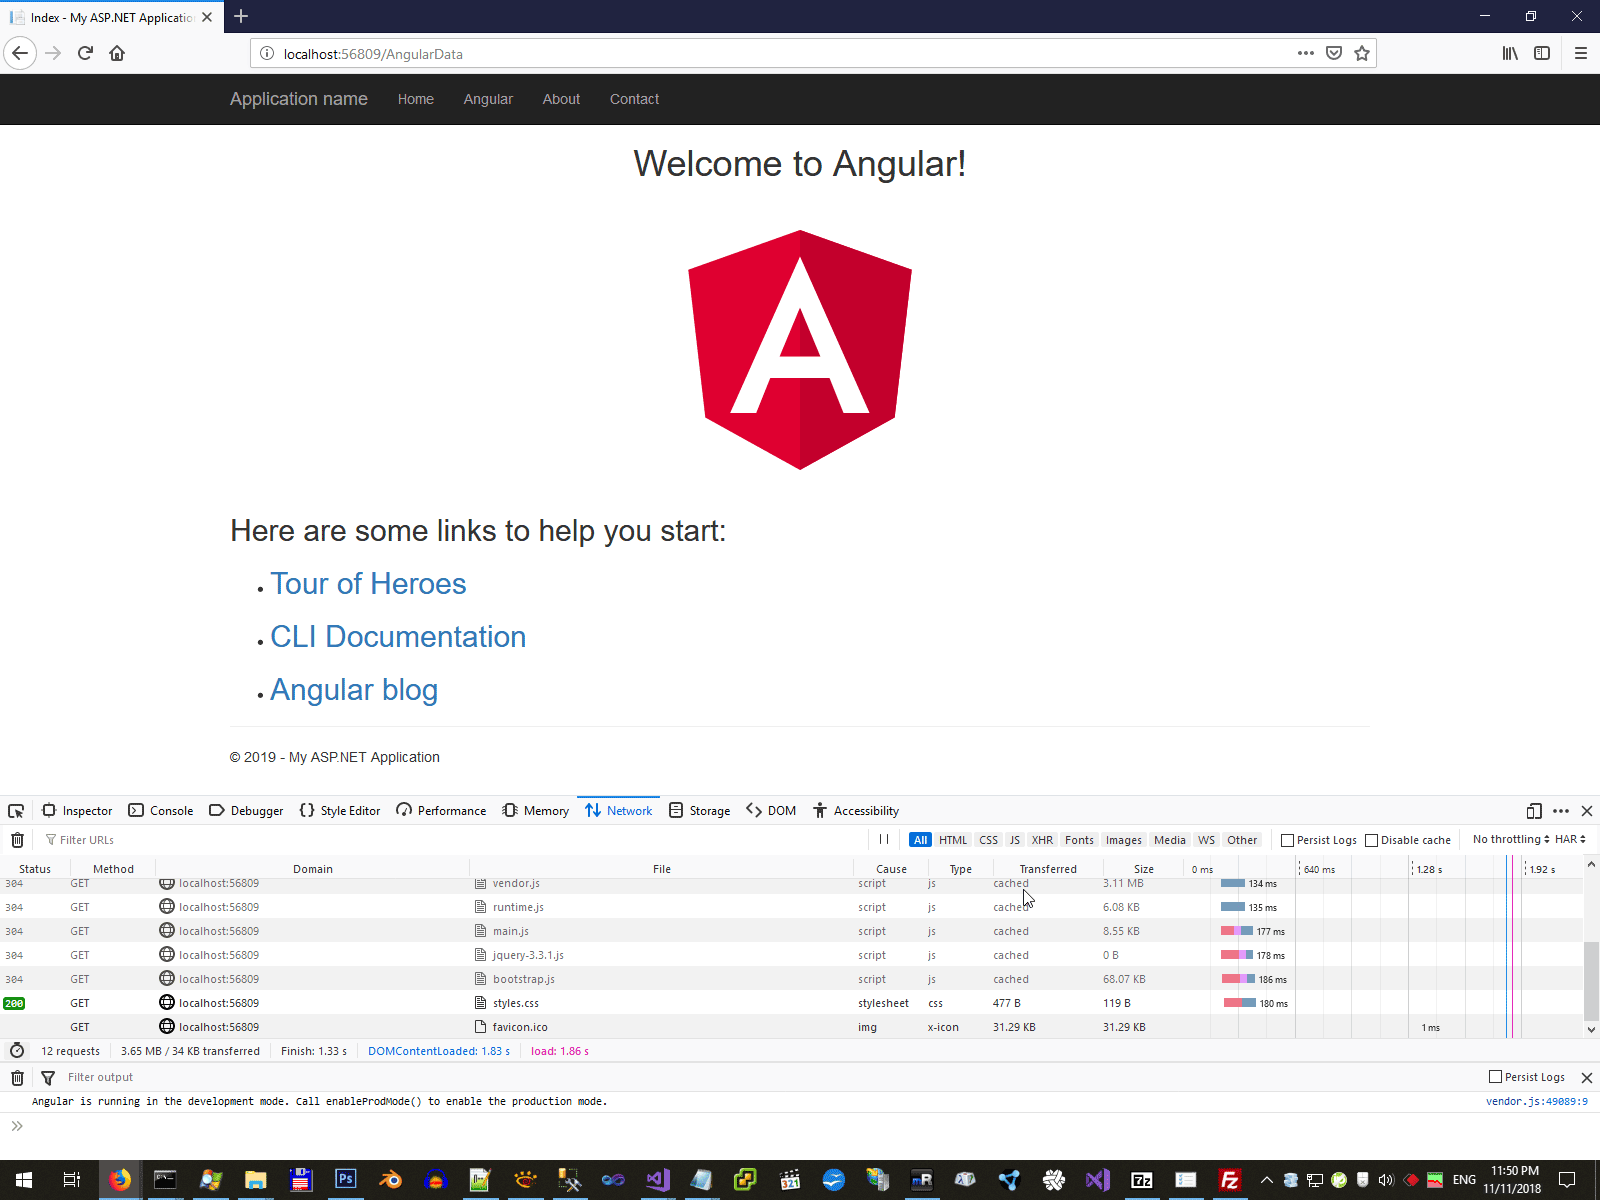The image size is (1600, 1200).
Task: Visit the Angular blog link
Action: pos(354,690)
